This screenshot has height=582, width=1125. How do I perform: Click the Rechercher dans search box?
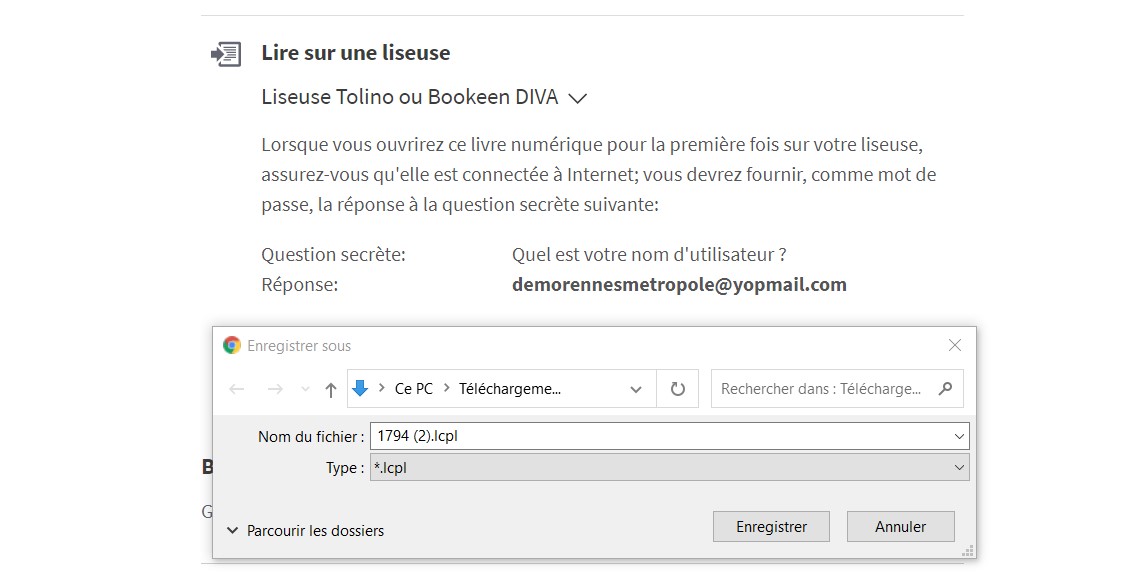[820, 389]
